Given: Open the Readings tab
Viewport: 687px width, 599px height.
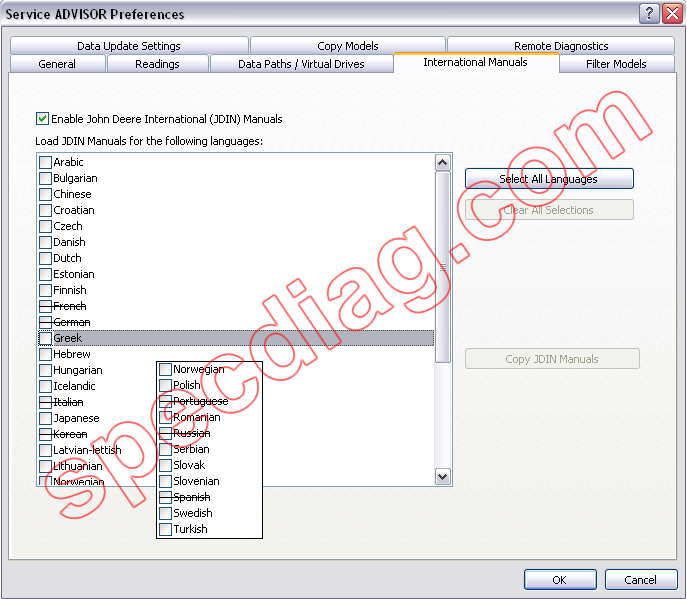Looking at the screenshot, I should 157,64.
